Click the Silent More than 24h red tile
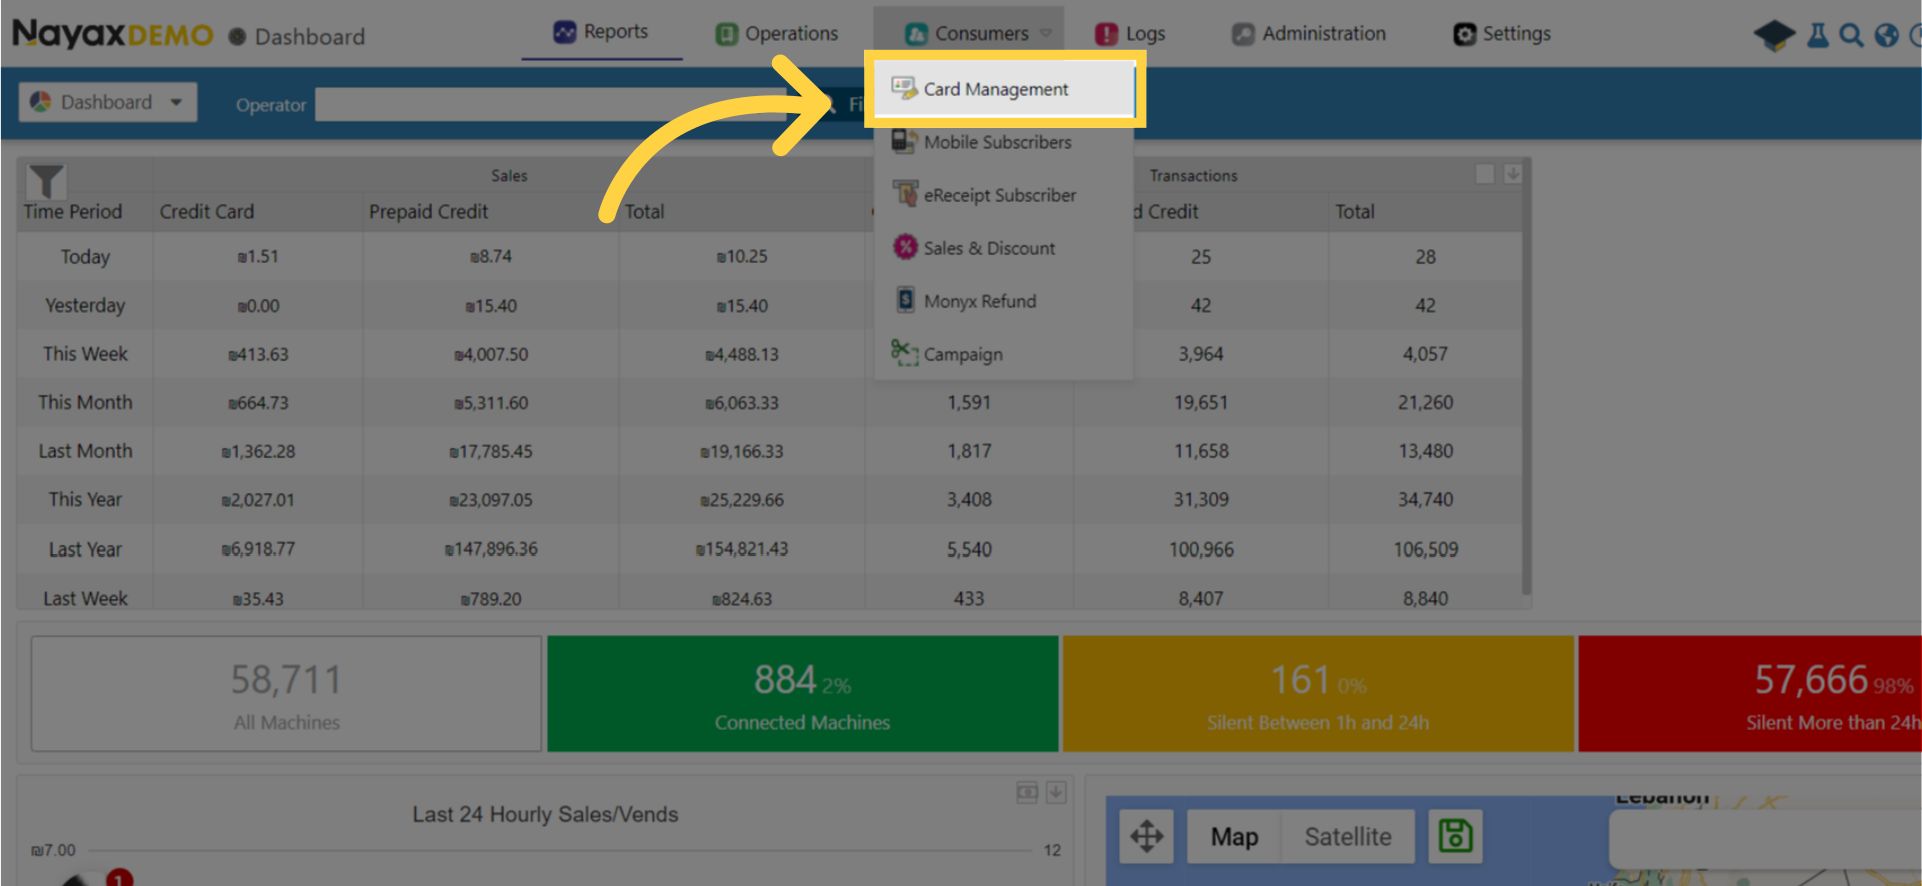 [x=1750, y=694]
